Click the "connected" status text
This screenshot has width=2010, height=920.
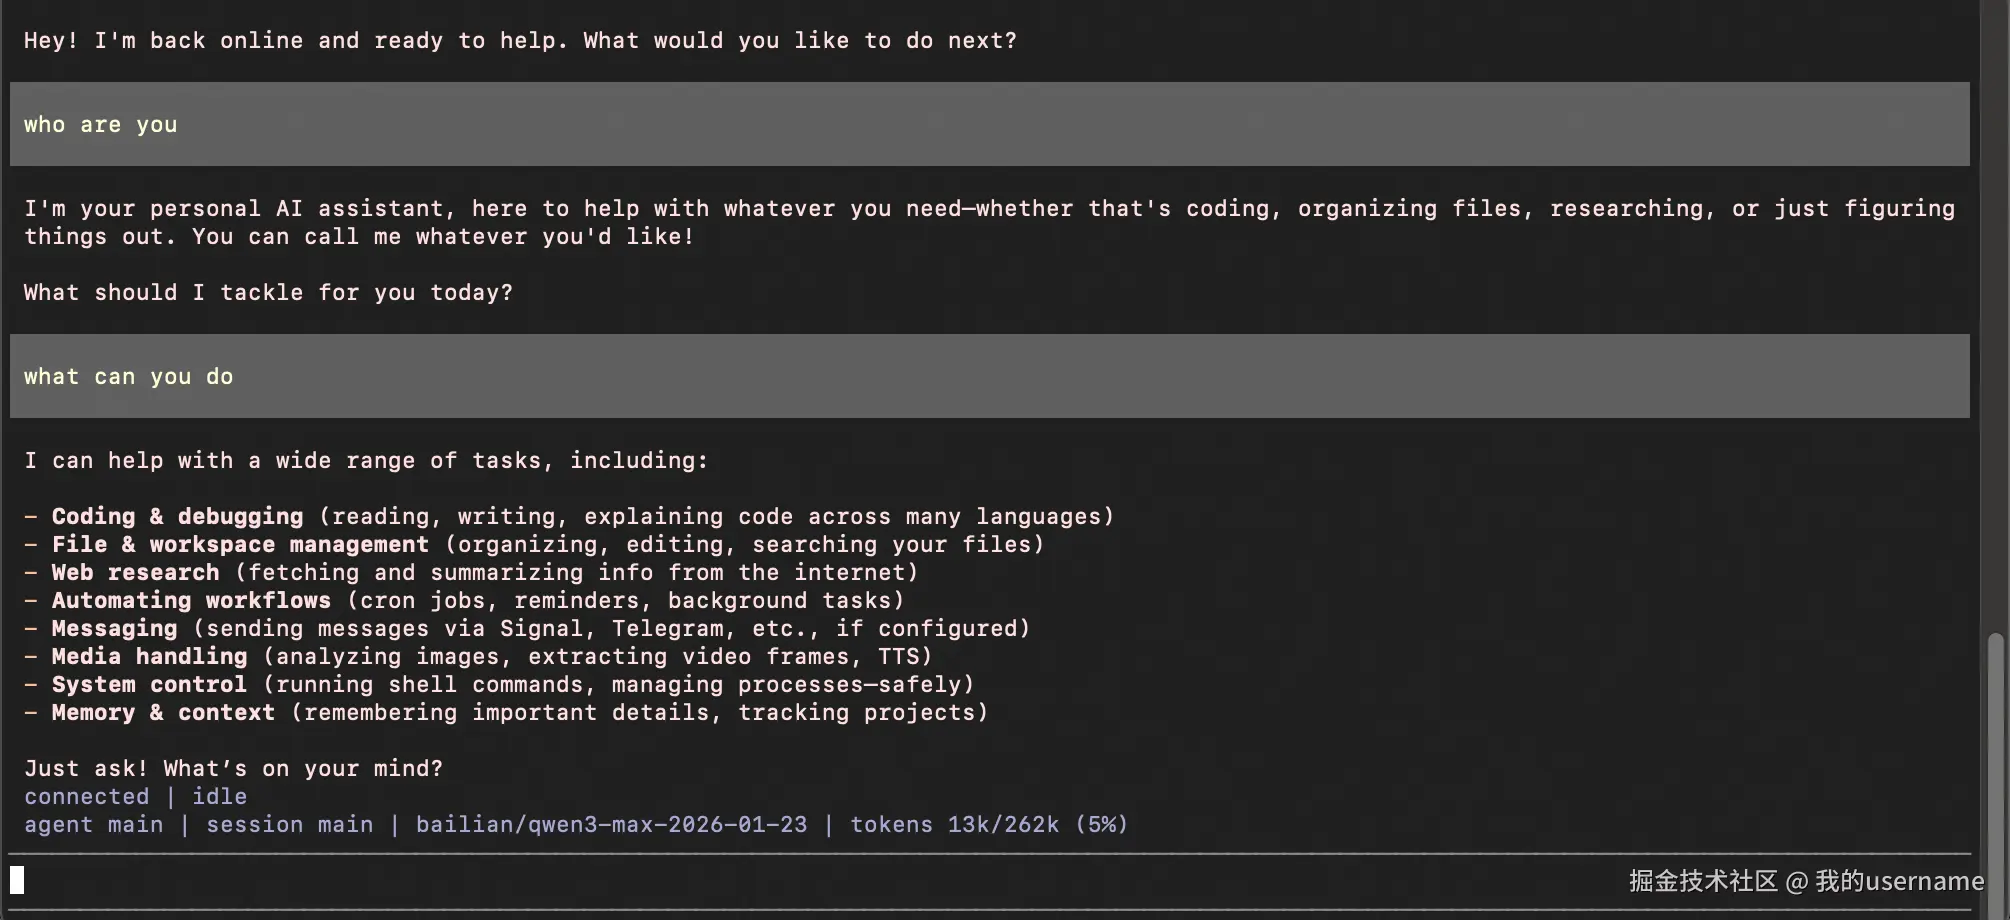pyautogui.click(x=86, y=797)
